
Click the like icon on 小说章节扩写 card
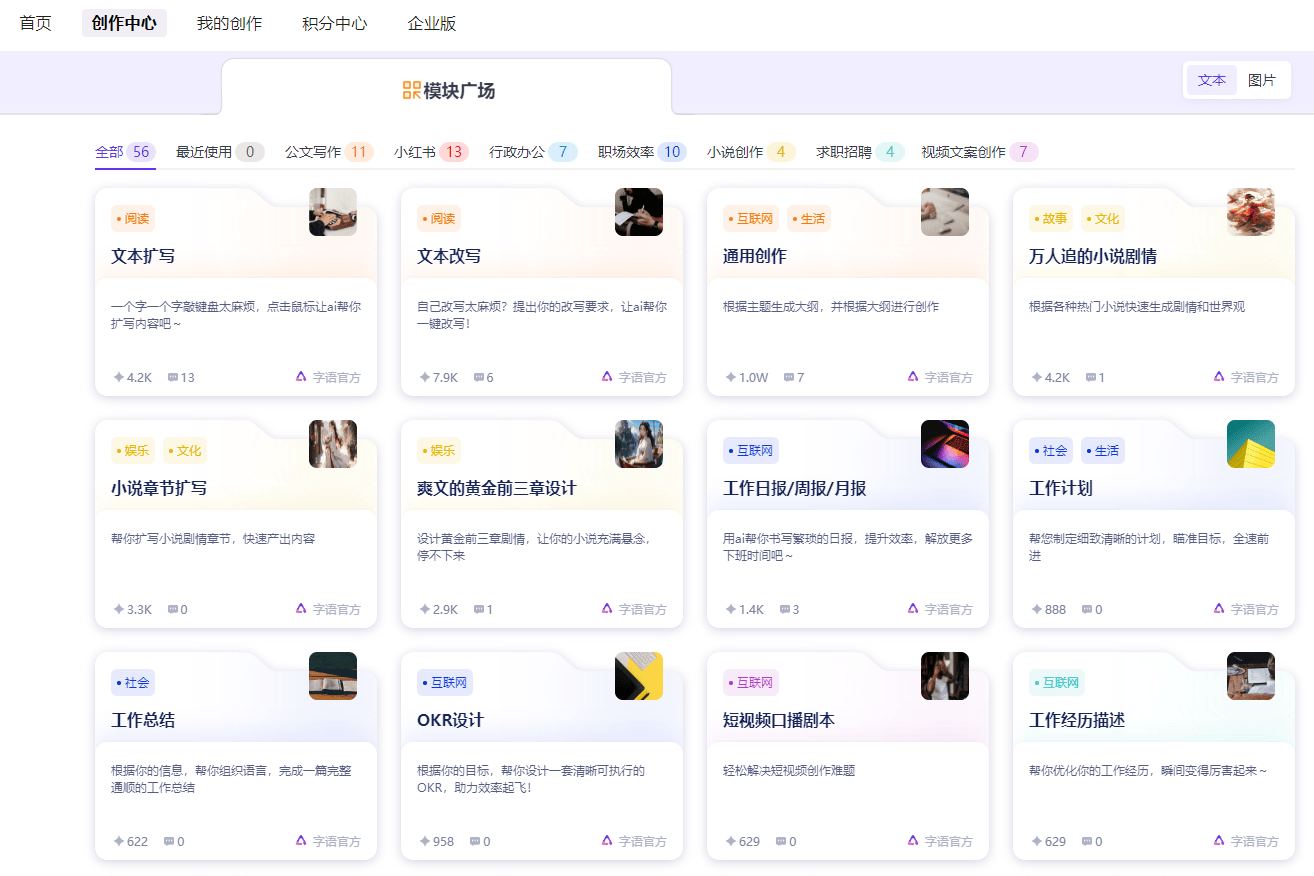pyautogui.click(x=117, y=609)
